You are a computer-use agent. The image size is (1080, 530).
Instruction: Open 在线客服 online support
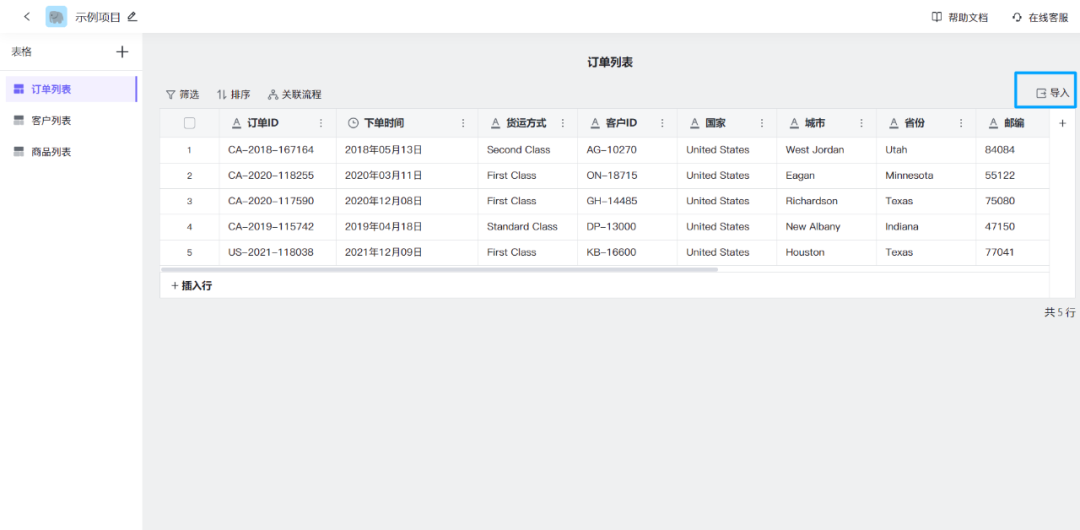1040,17
